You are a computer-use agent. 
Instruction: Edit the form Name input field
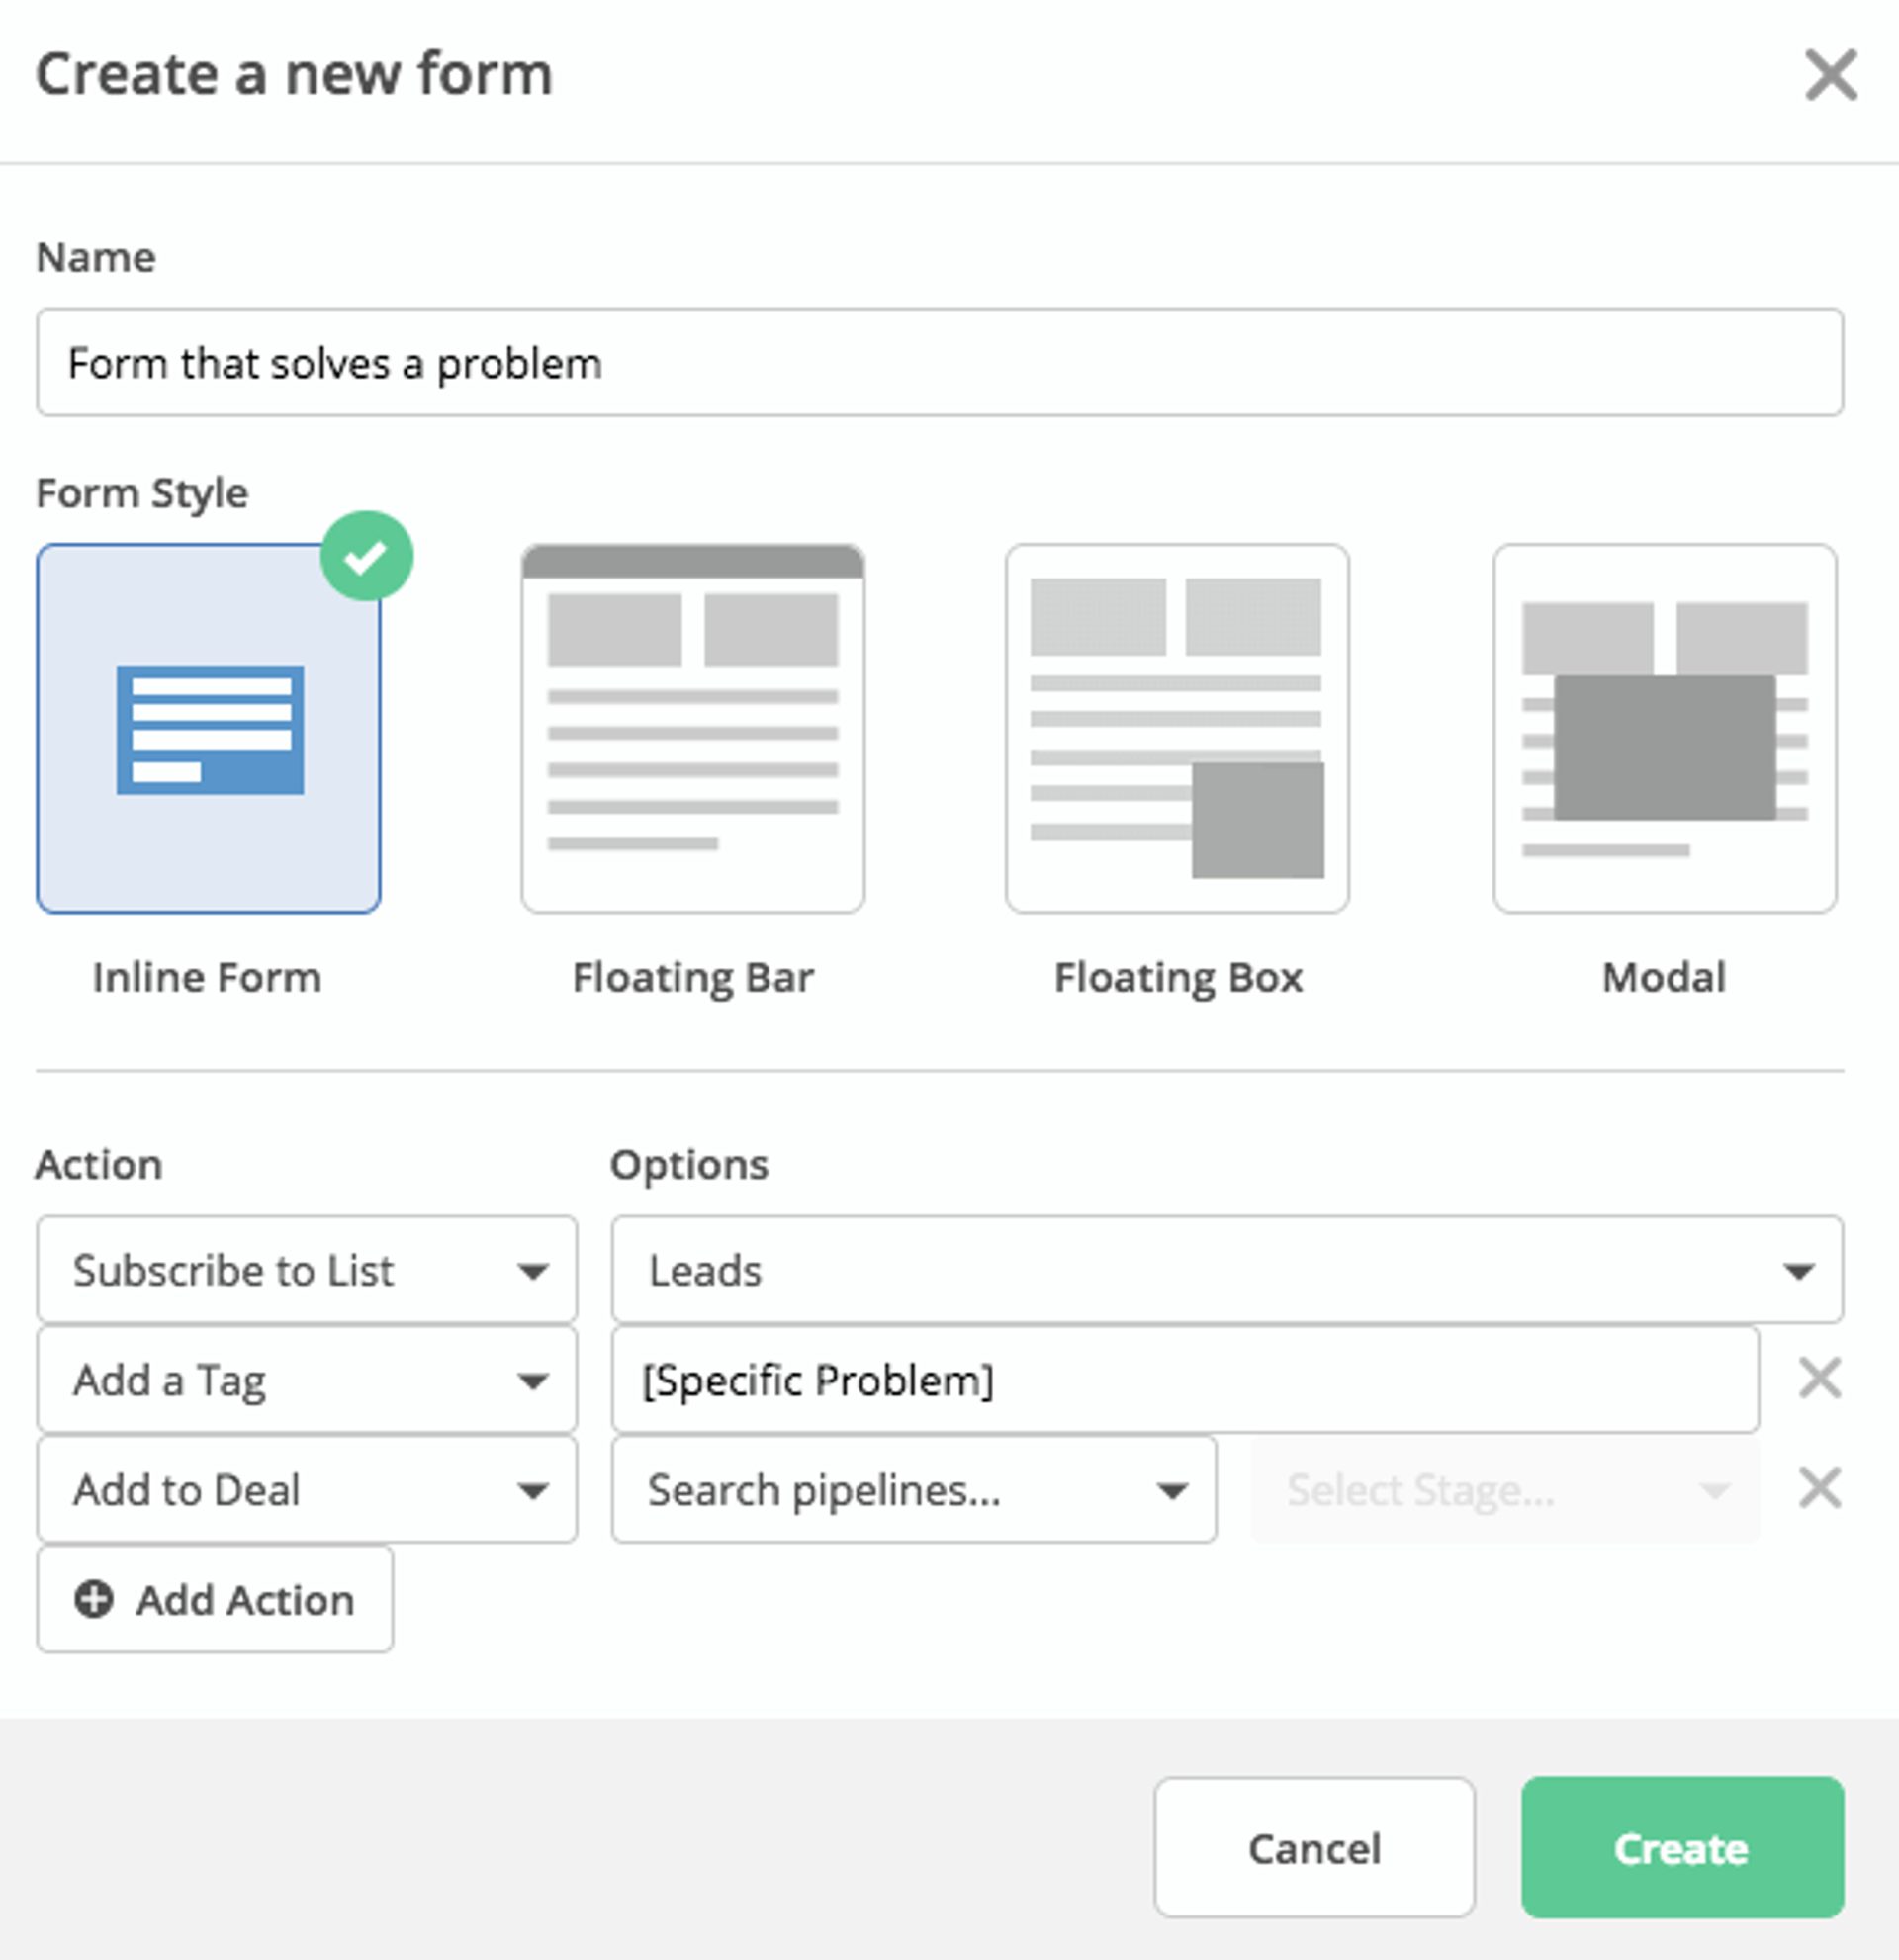[x=940, y=362]
